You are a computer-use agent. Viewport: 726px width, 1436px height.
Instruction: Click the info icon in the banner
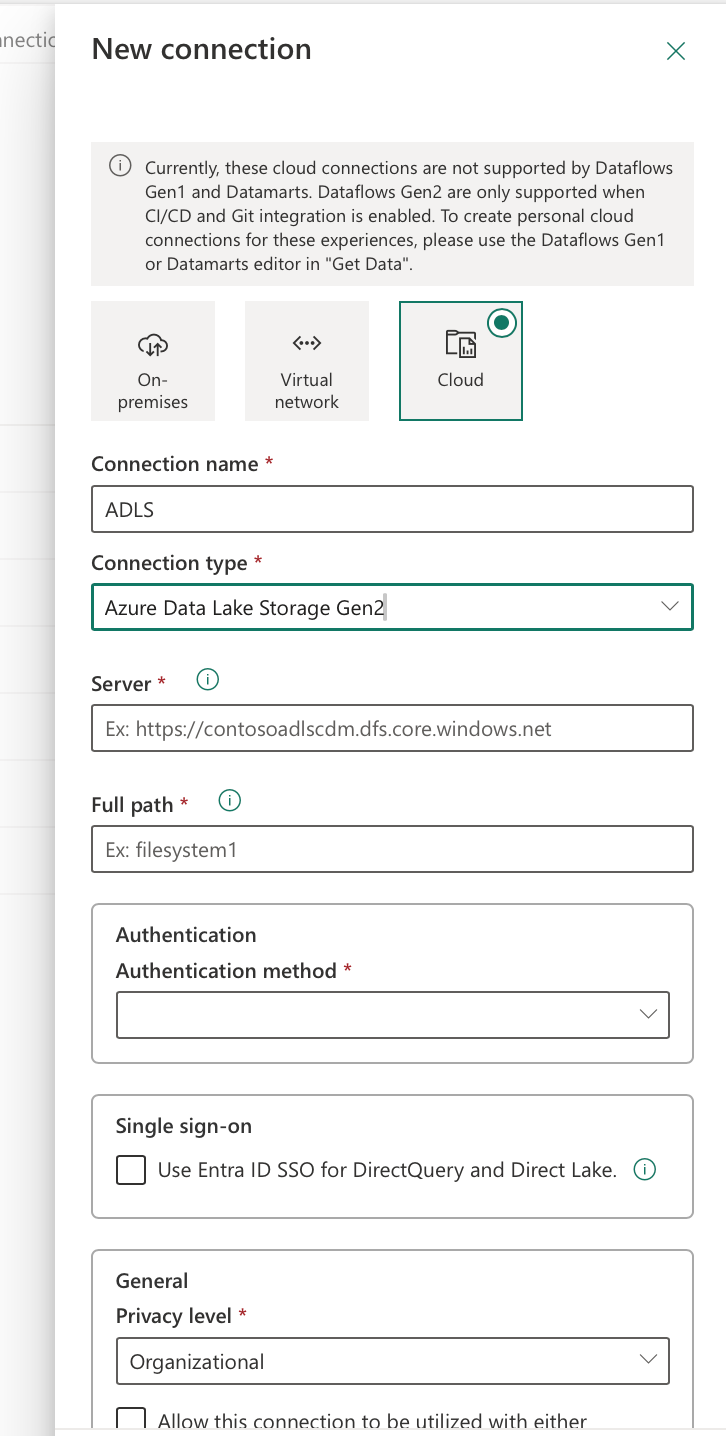(120, 166)
